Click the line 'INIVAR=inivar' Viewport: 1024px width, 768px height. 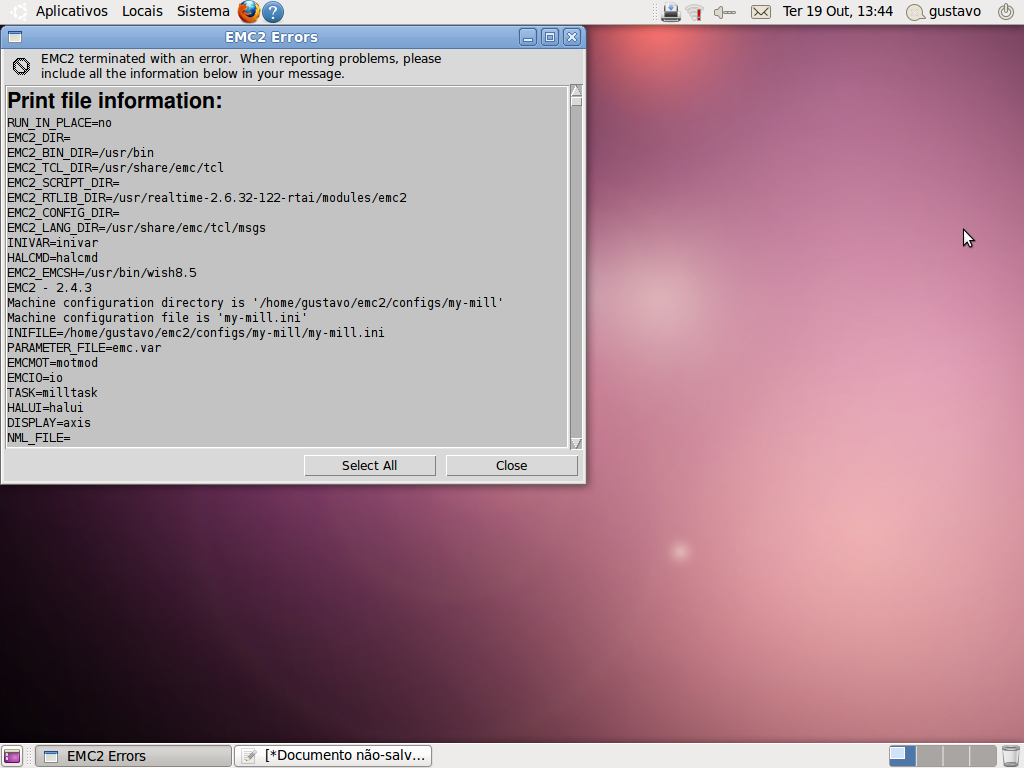click(x=53, y=243)
